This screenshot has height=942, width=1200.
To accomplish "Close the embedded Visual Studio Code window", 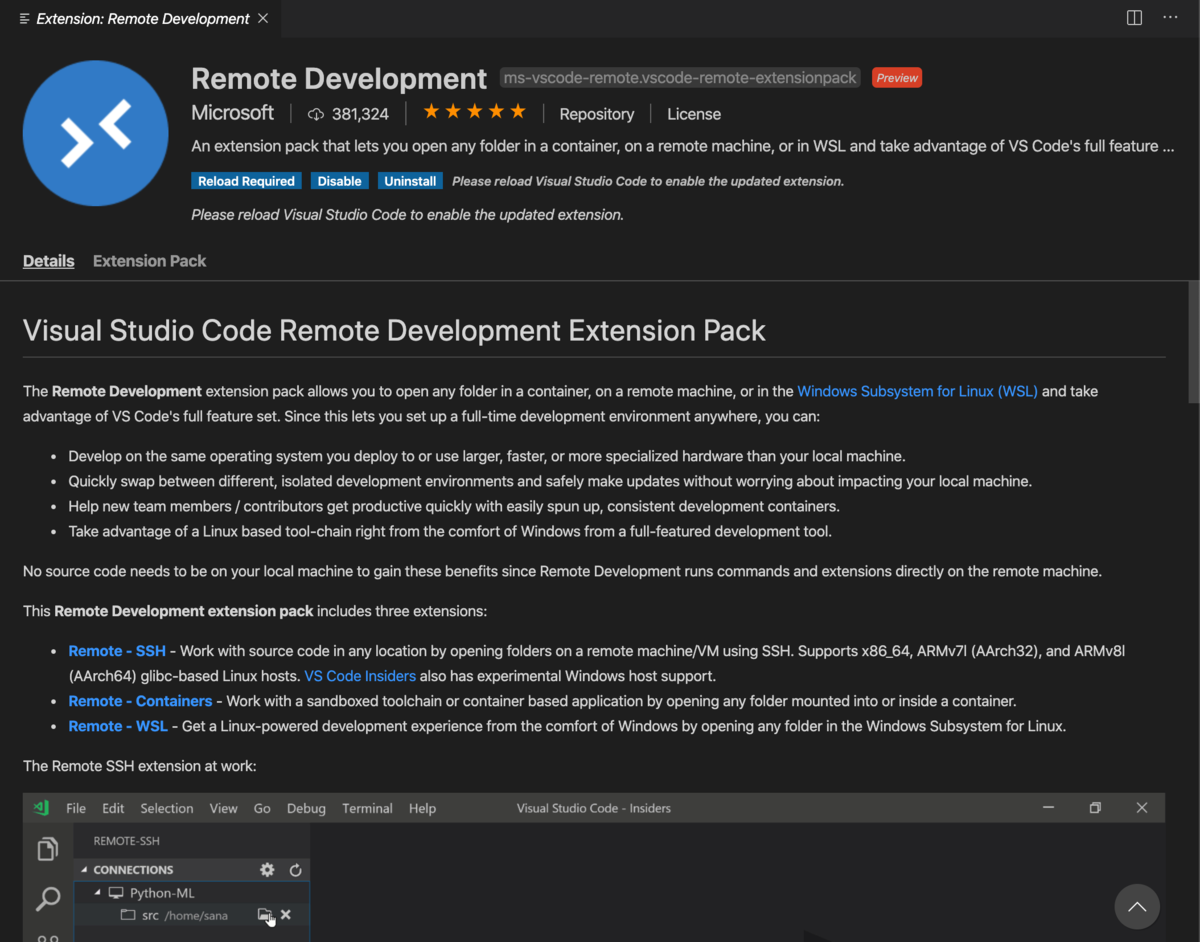I will (x=1142, y=808).
